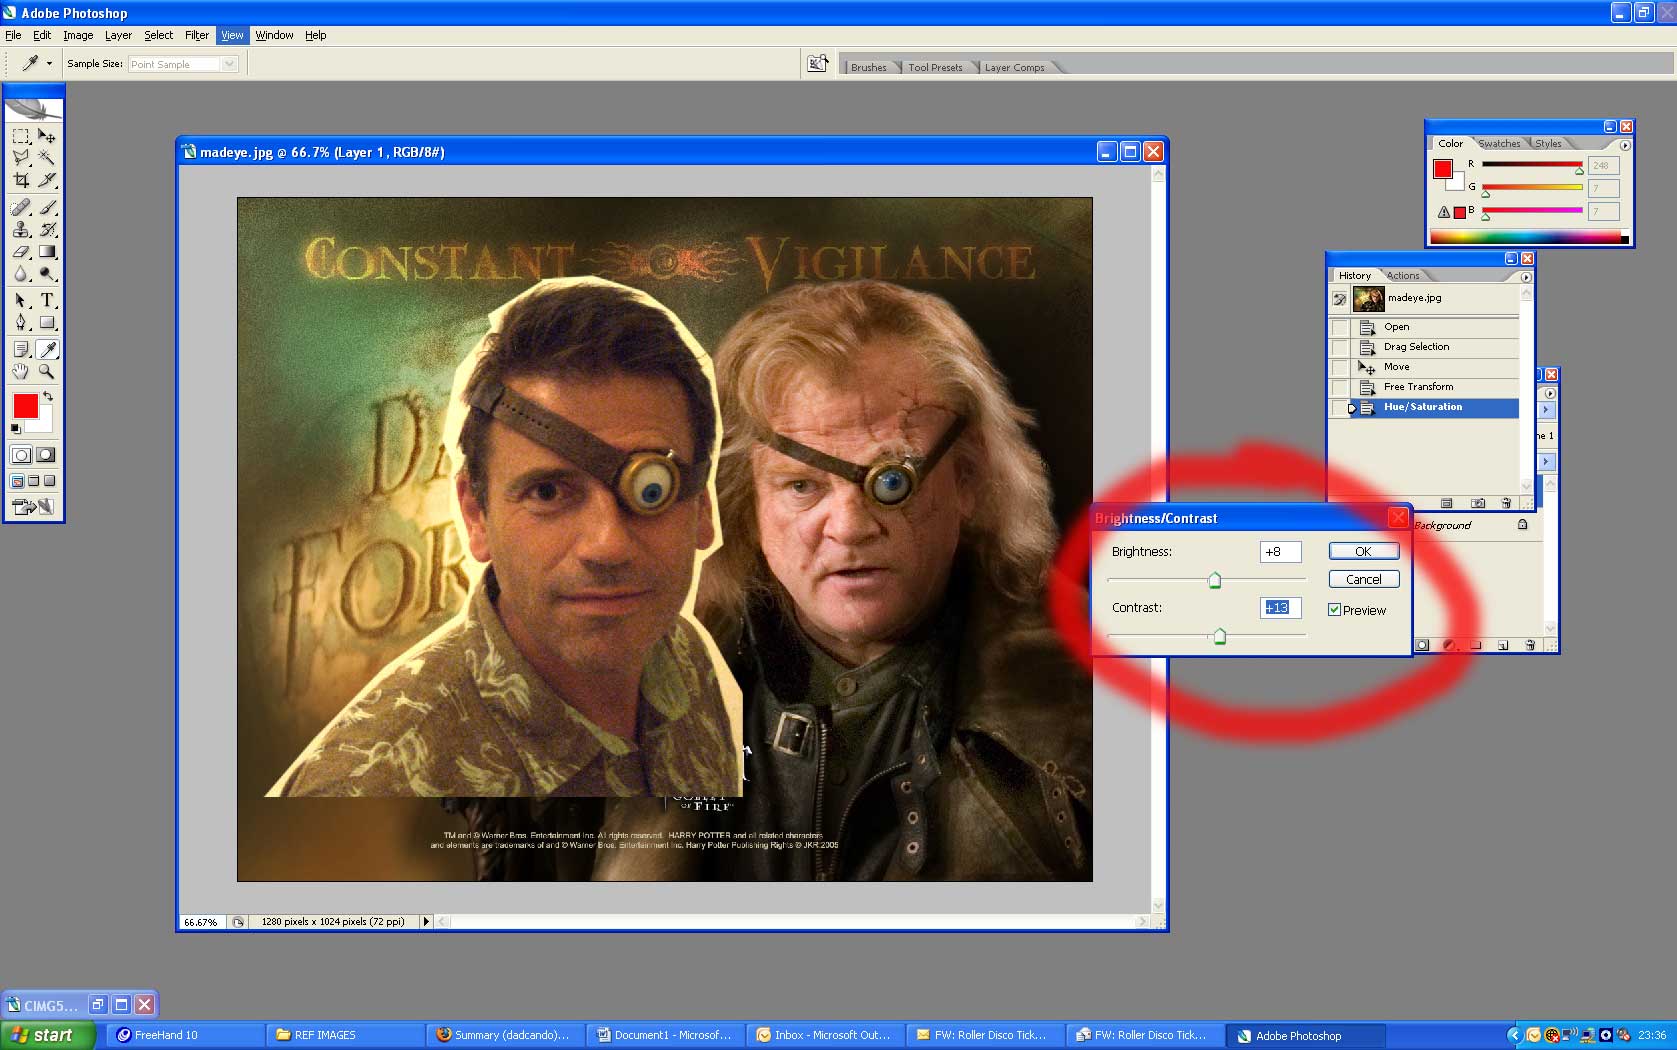Select the Blur tool

21,274
